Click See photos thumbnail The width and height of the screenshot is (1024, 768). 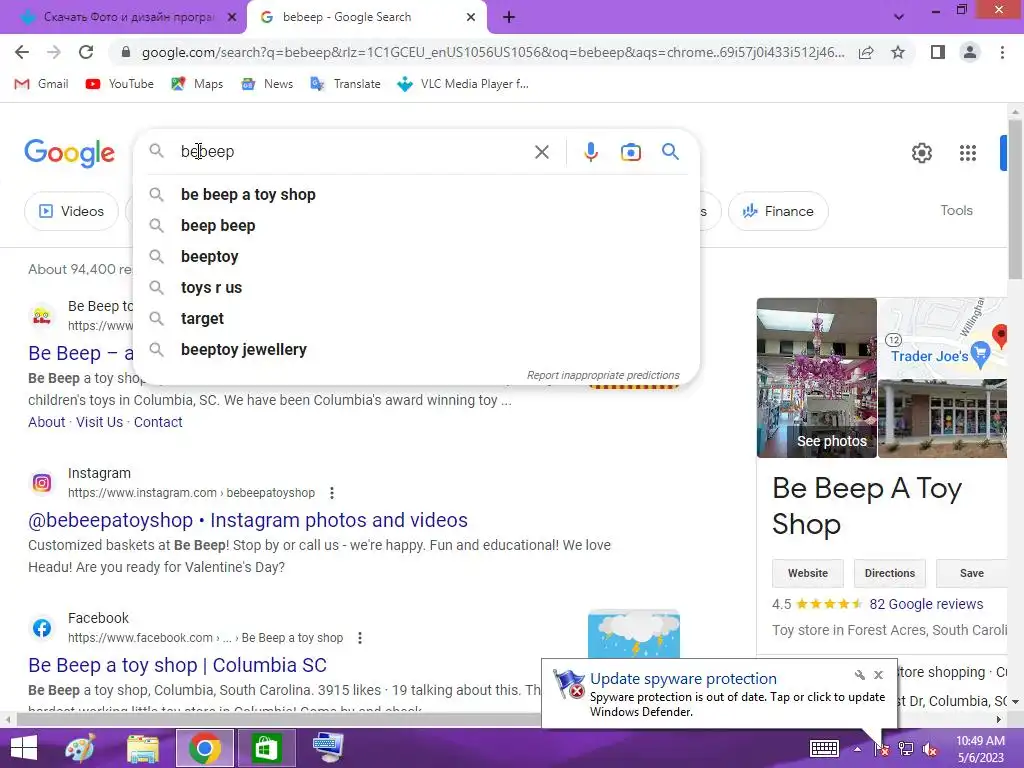tap(816, 378)
